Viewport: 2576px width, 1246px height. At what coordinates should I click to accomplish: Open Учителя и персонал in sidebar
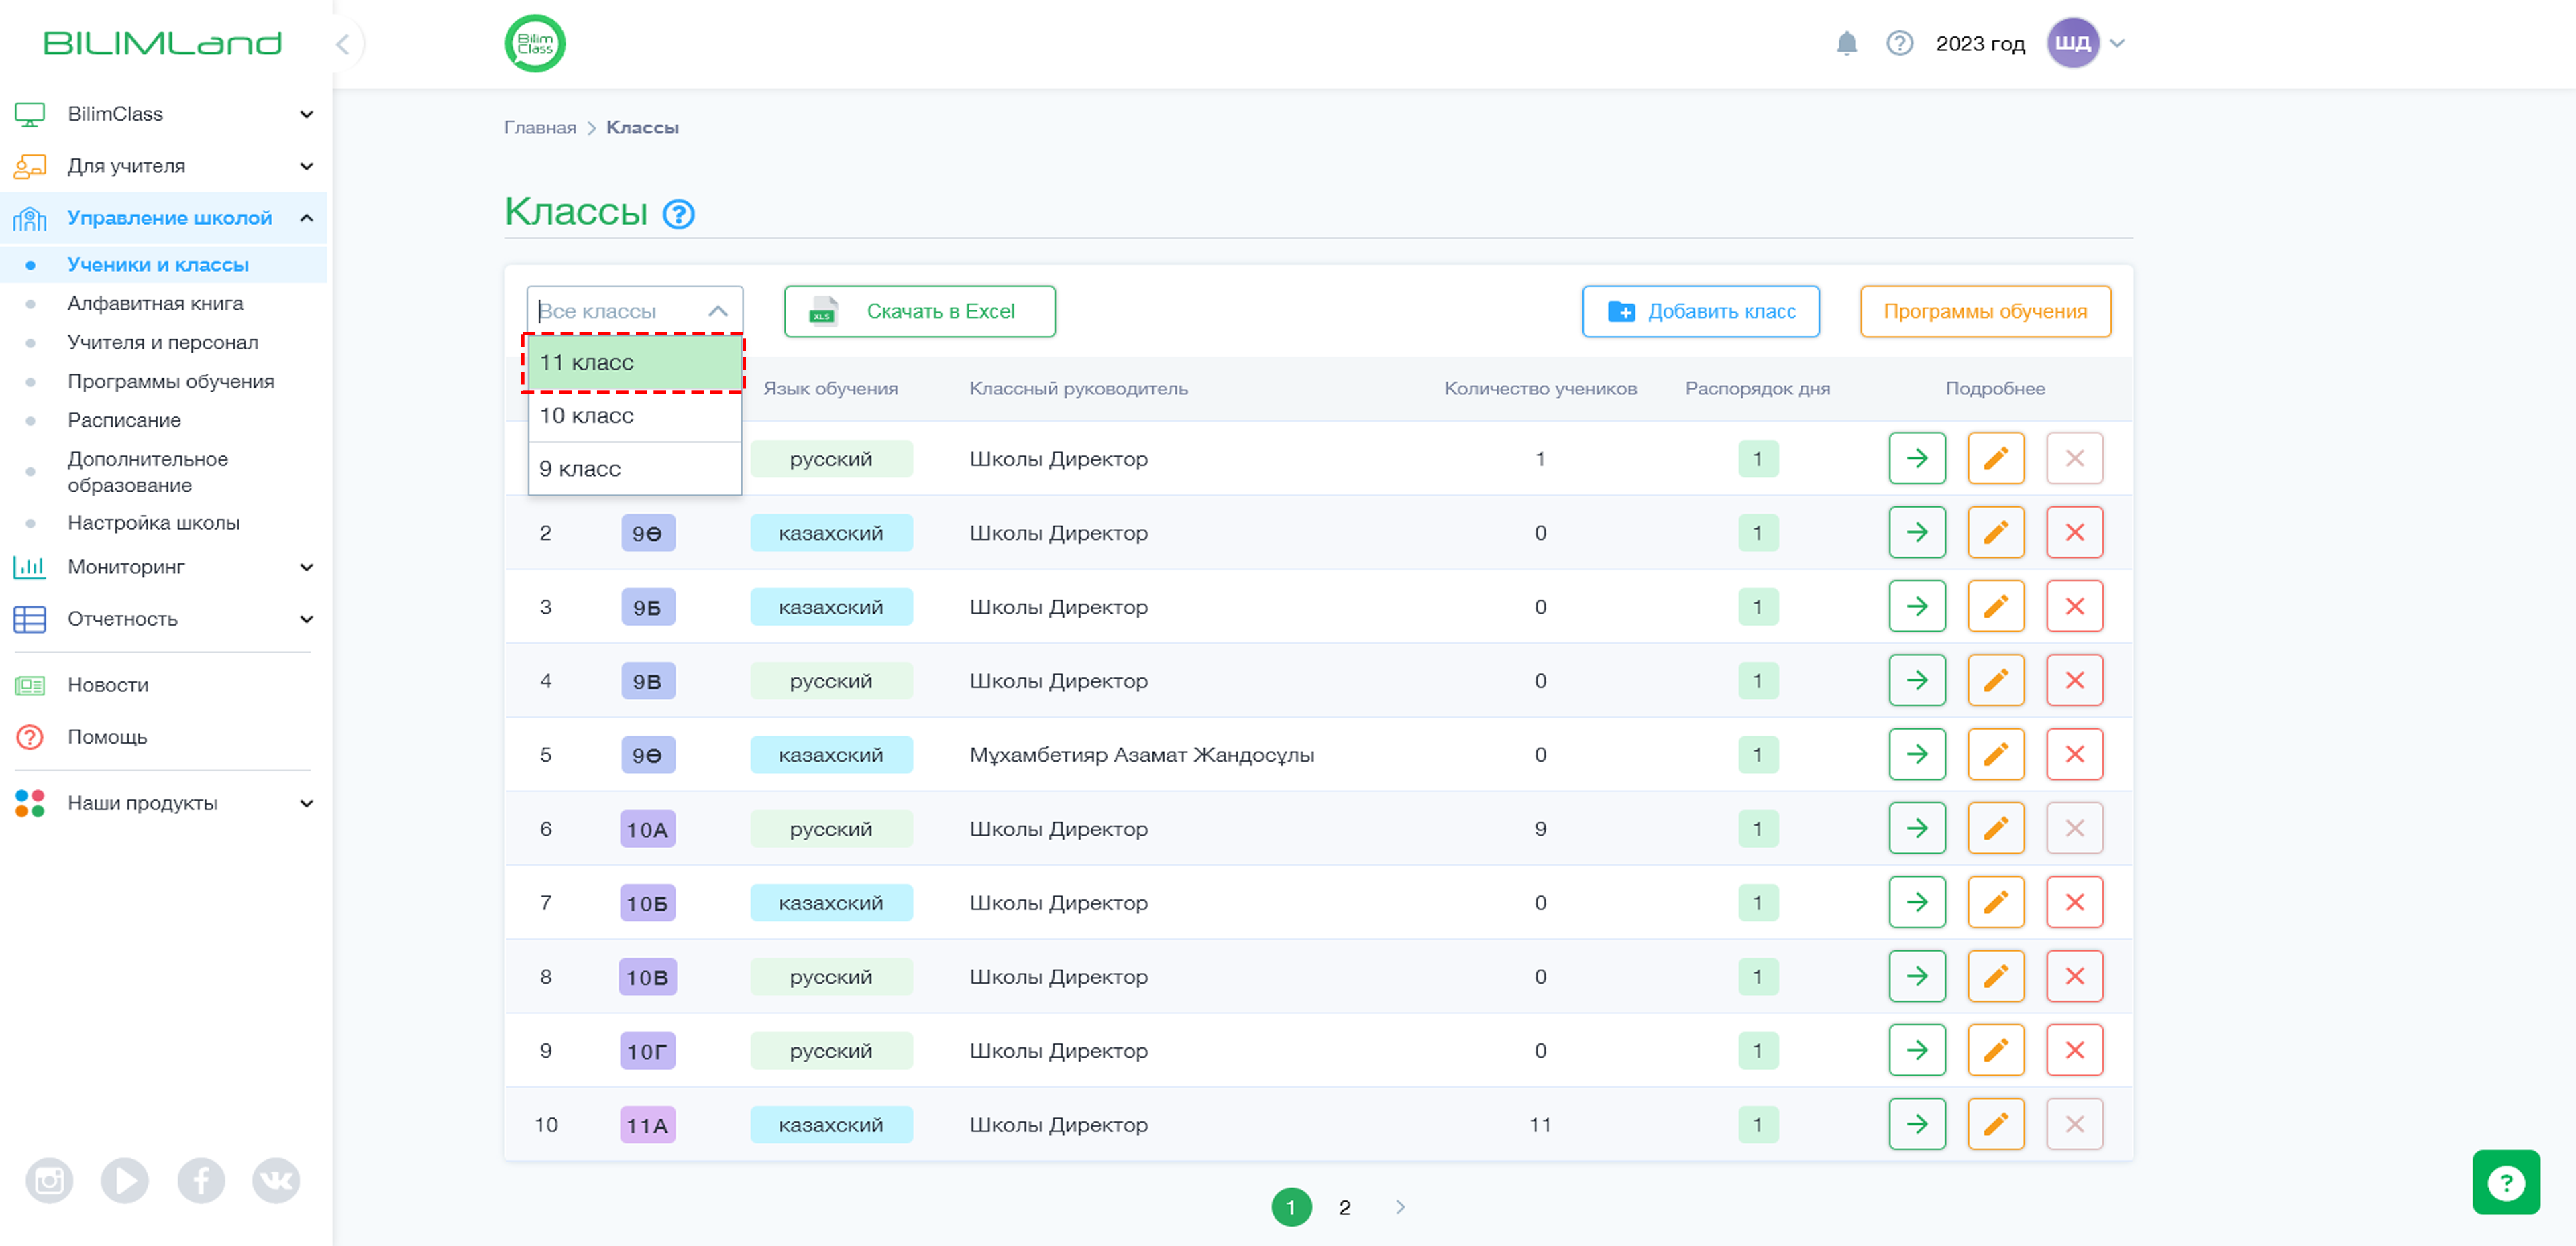point(162,342)
